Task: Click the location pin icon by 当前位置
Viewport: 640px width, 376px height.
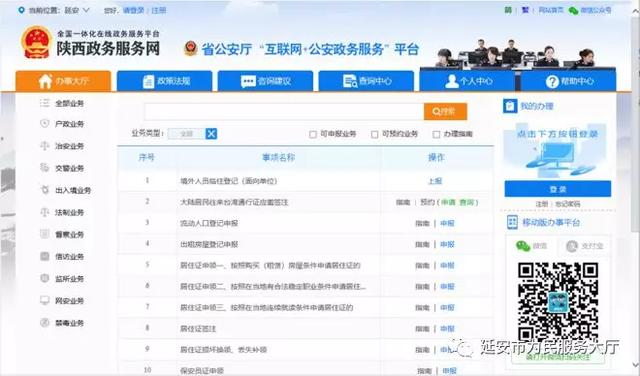Action: [x=22, y=10]
